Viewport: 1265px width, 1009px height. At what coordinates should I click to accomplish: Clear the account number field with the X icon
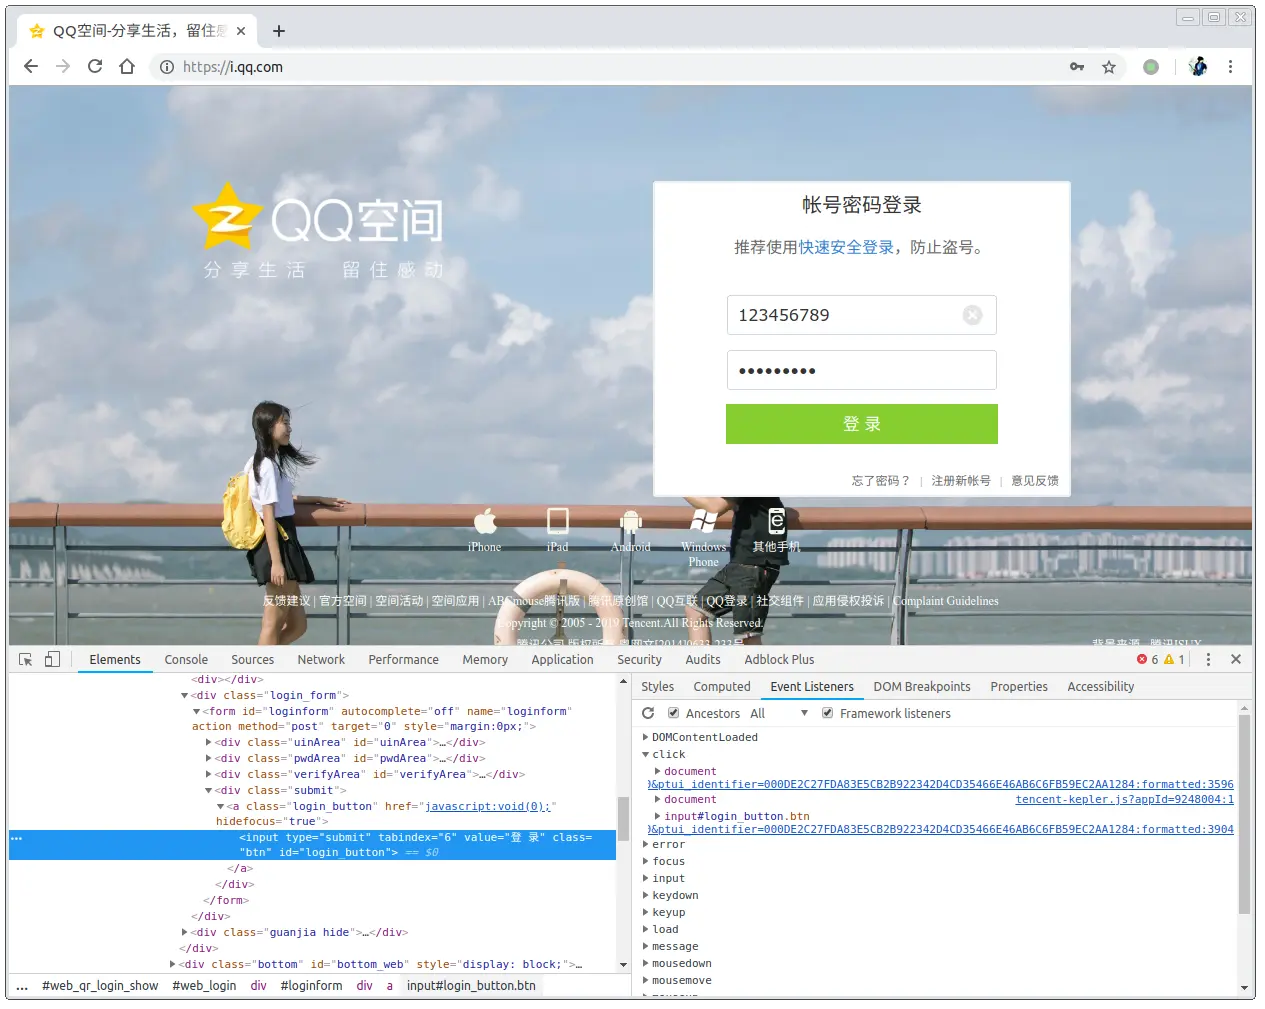pos(972,315)
